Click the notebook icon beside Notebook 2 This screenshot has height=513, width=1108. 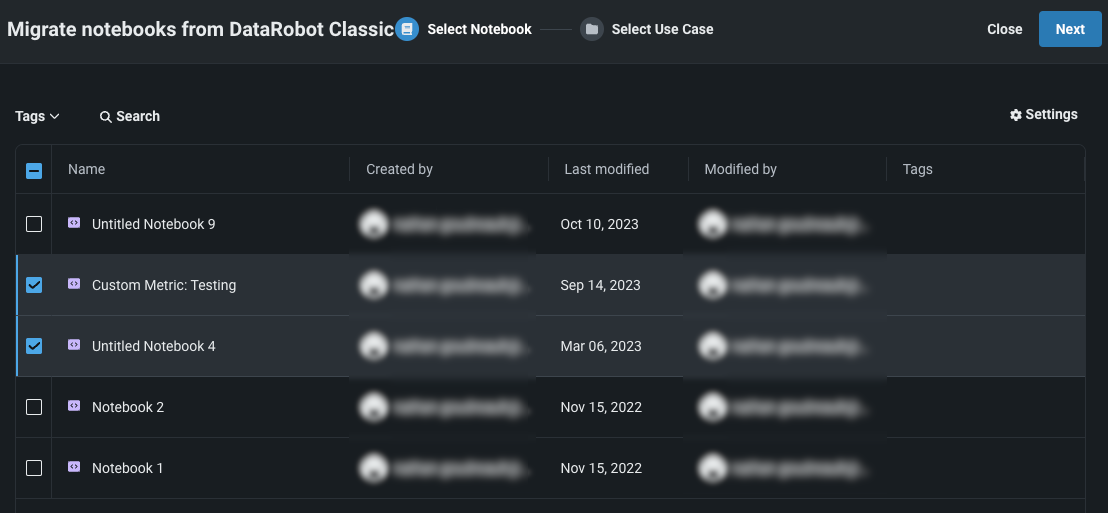click(x=74, y=407)
